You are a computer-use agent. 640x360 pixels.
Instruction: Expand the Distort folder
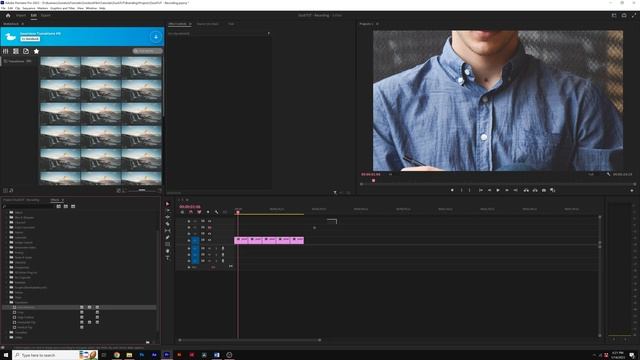pos(6,232)
